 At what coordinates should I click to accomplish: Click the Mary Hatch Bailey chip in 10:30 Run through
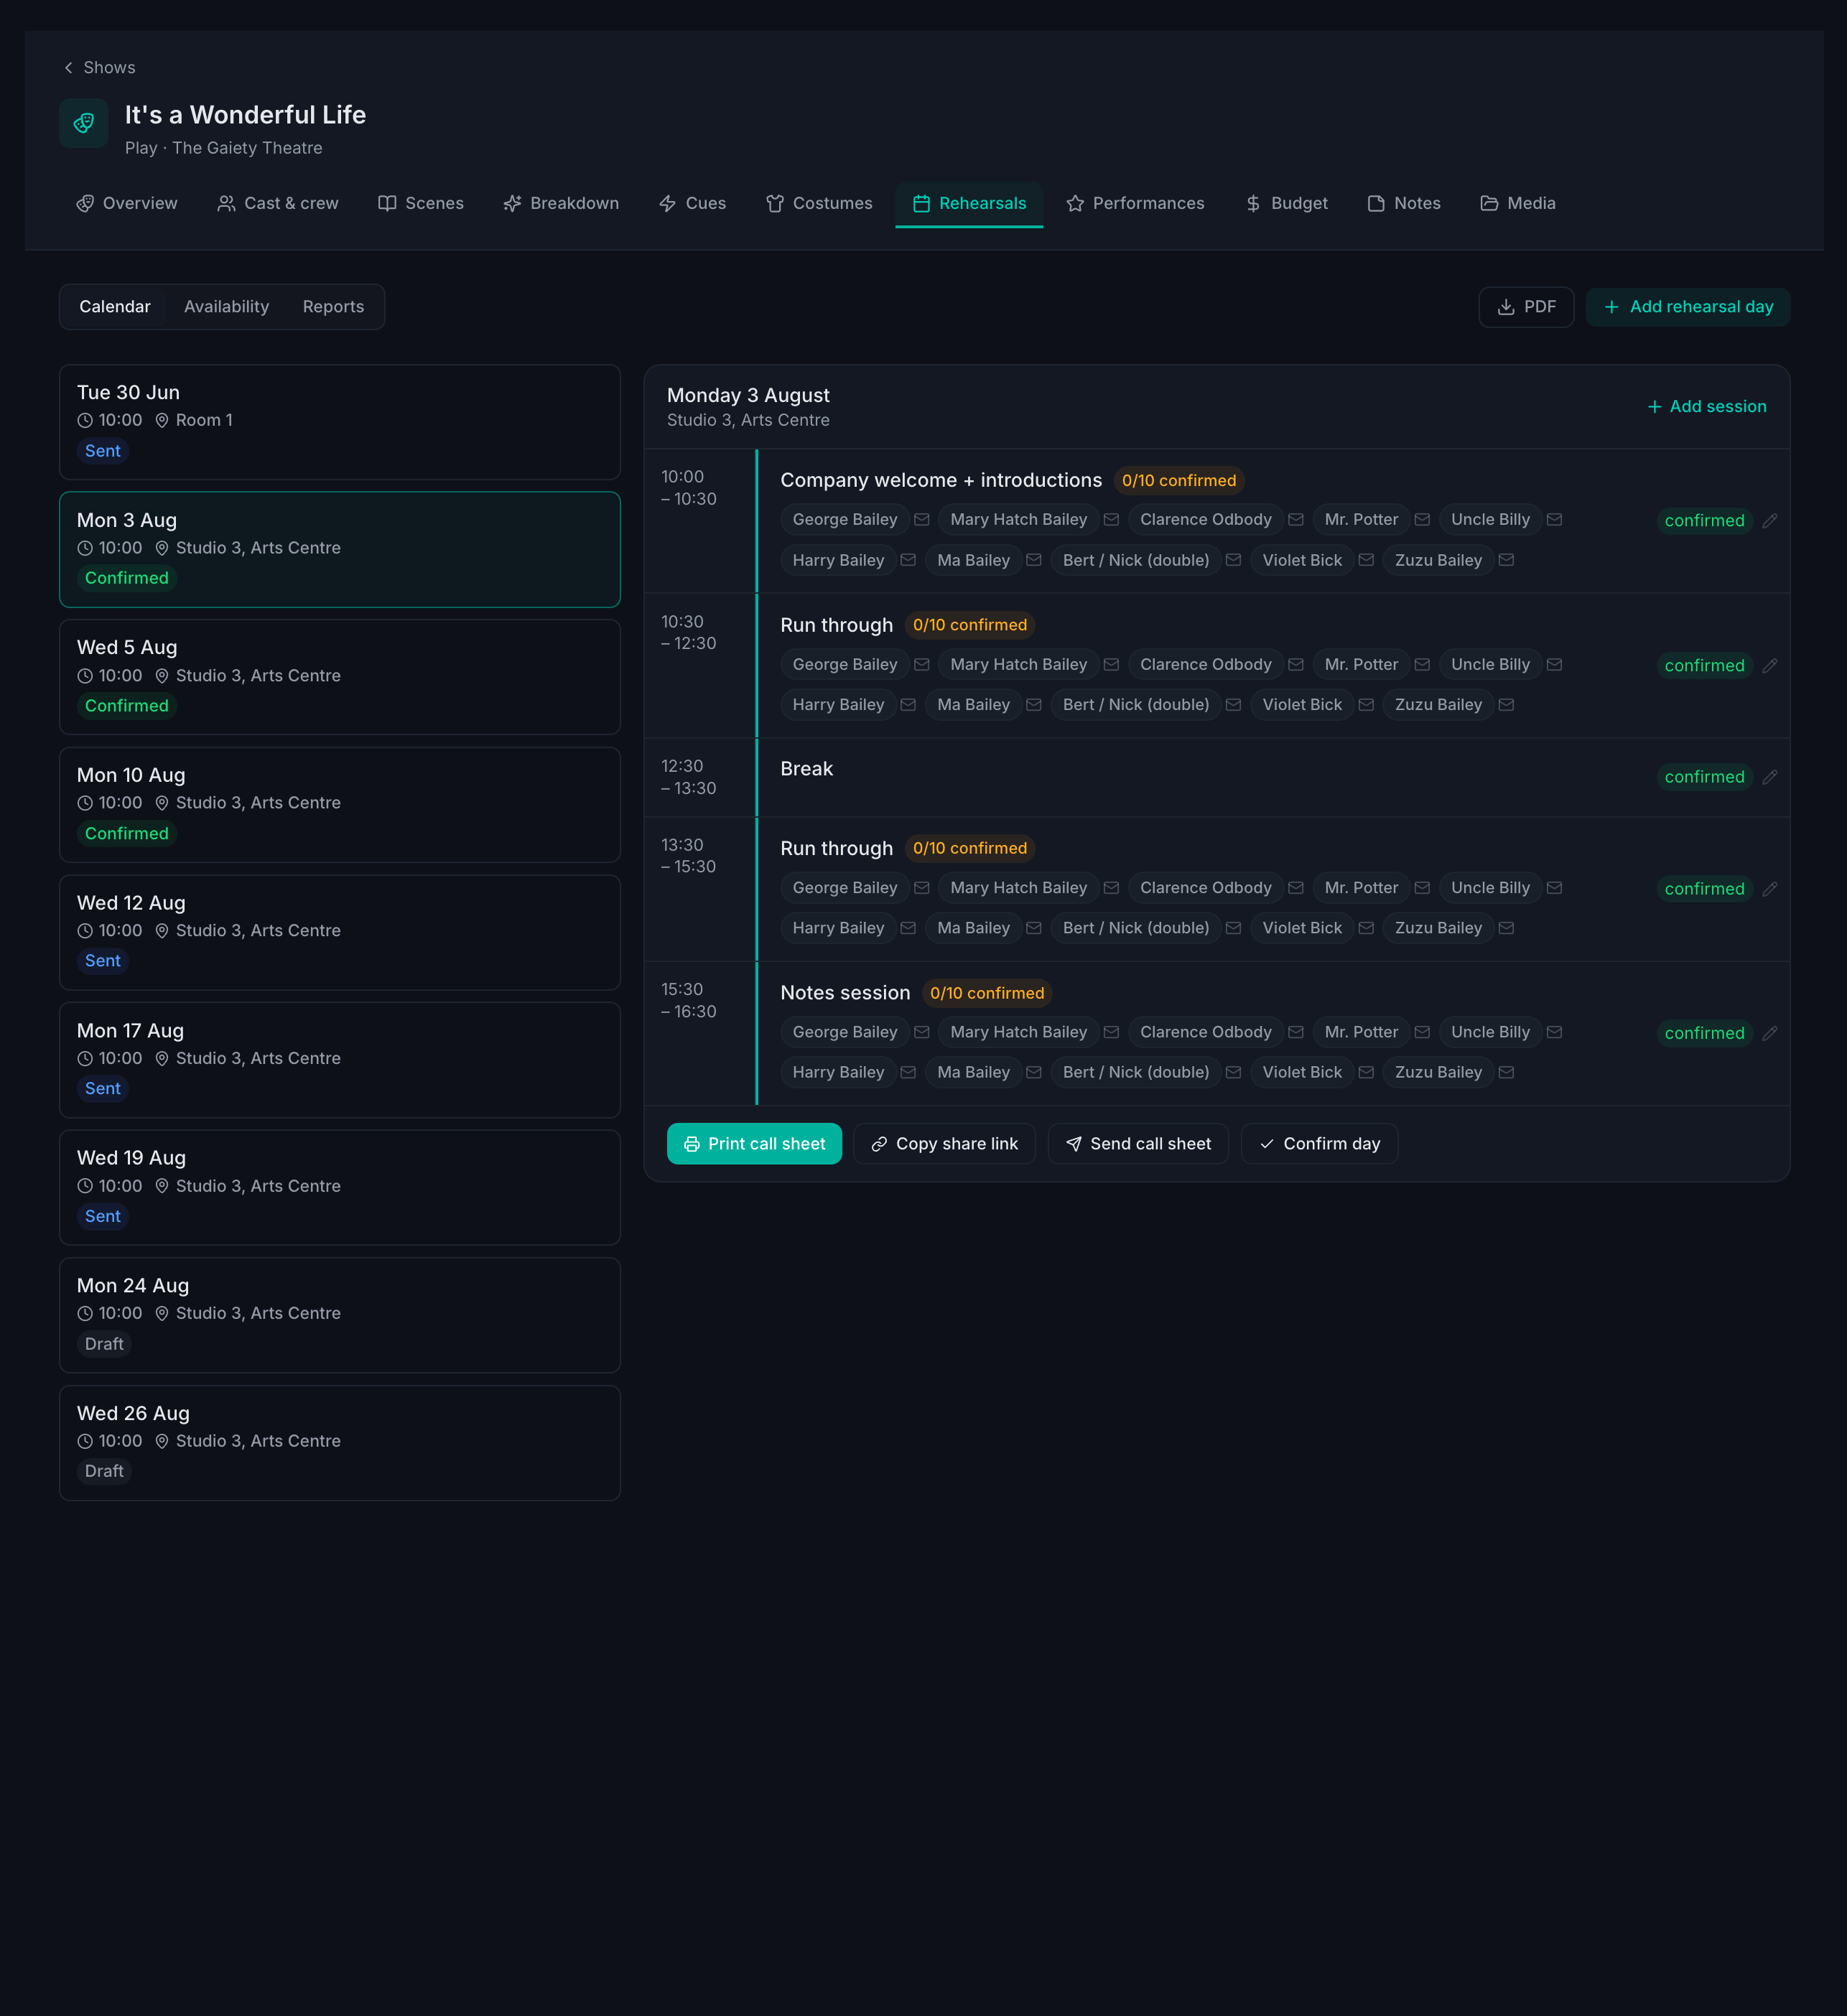1018,665
